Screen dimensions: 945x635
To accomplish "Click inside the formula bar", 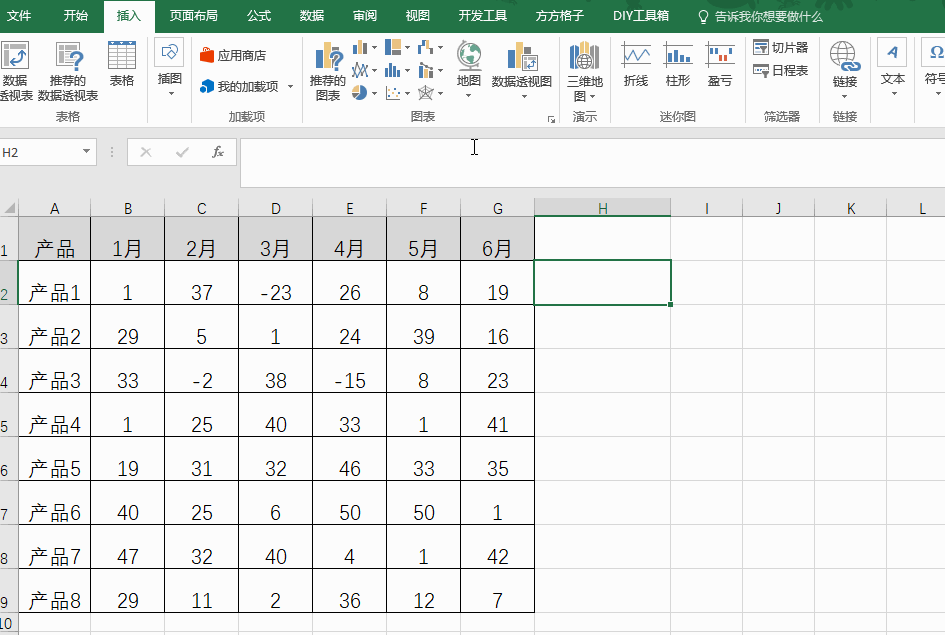I will click(x=592, y=163).
